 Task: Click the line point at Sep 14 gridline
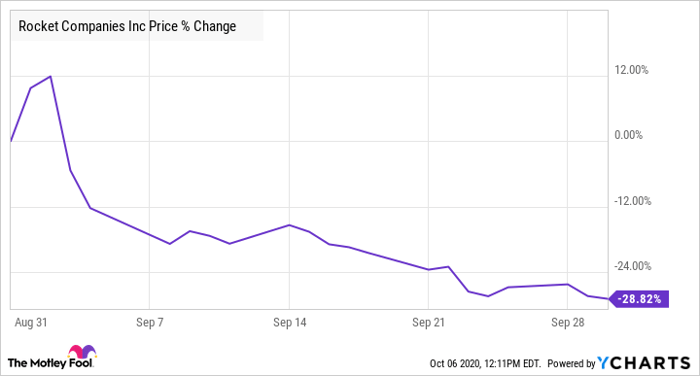coord(289,225)
